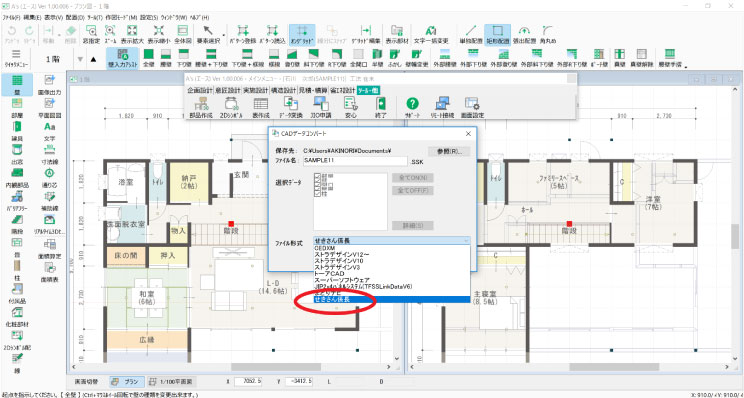
Task: Click the 部品作成 icon in main menu
Action: 201,107
